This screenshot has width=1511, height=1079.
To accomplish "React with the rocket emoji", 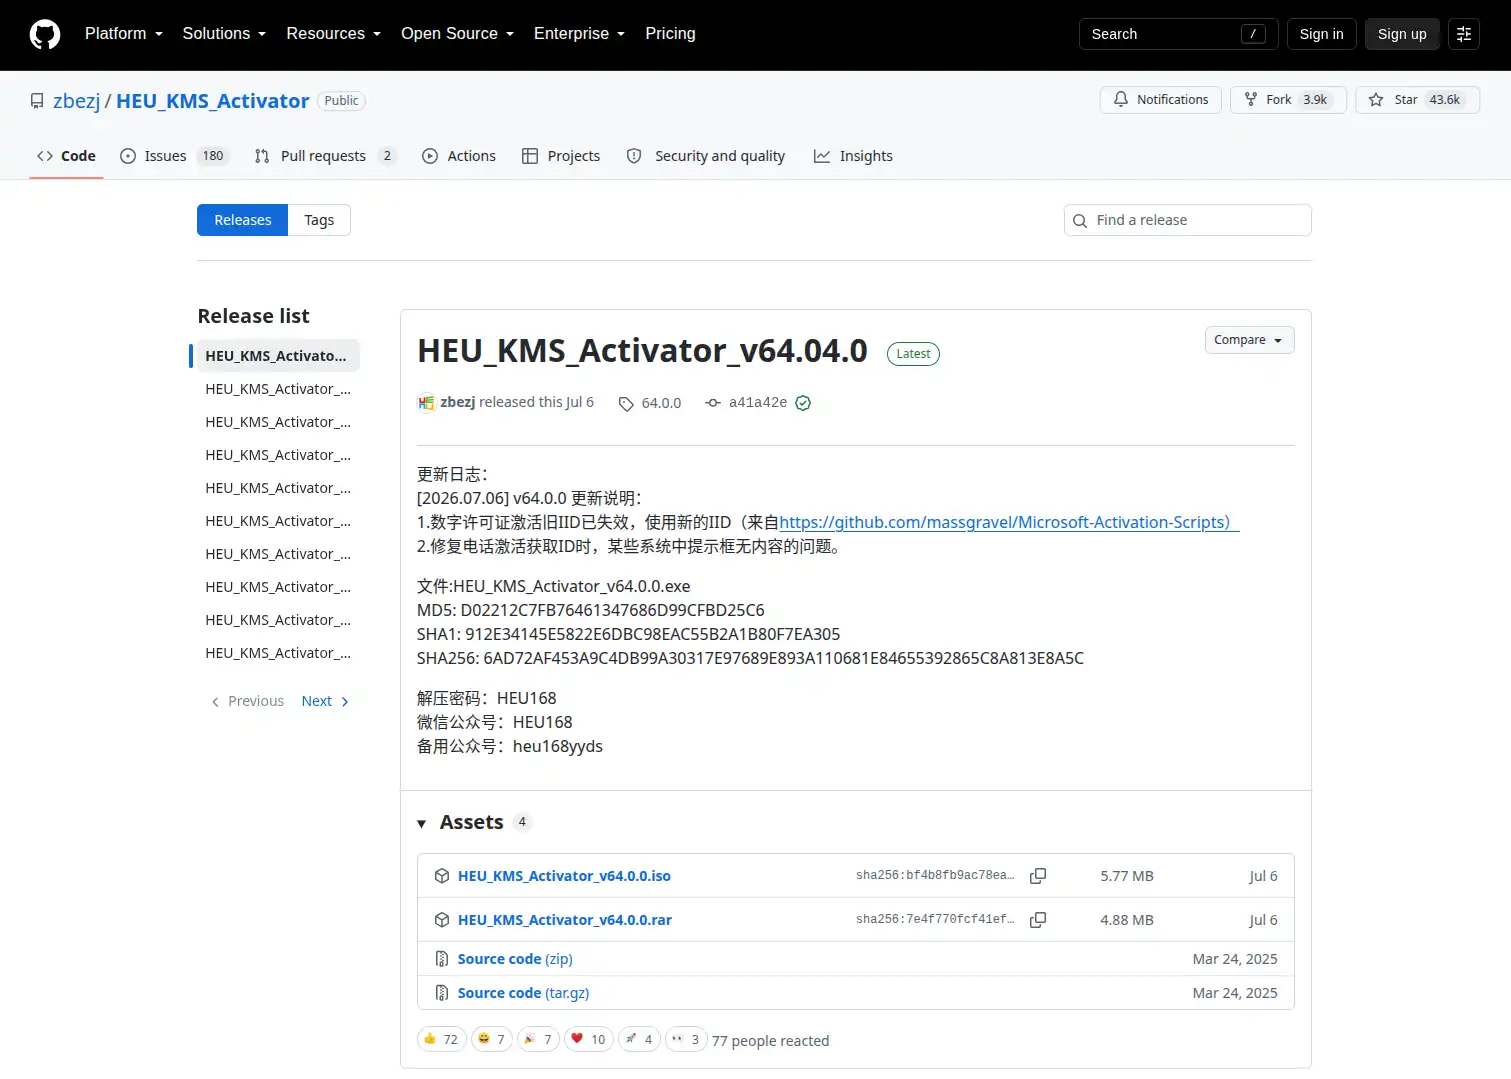I will (x=640, y=1040).
